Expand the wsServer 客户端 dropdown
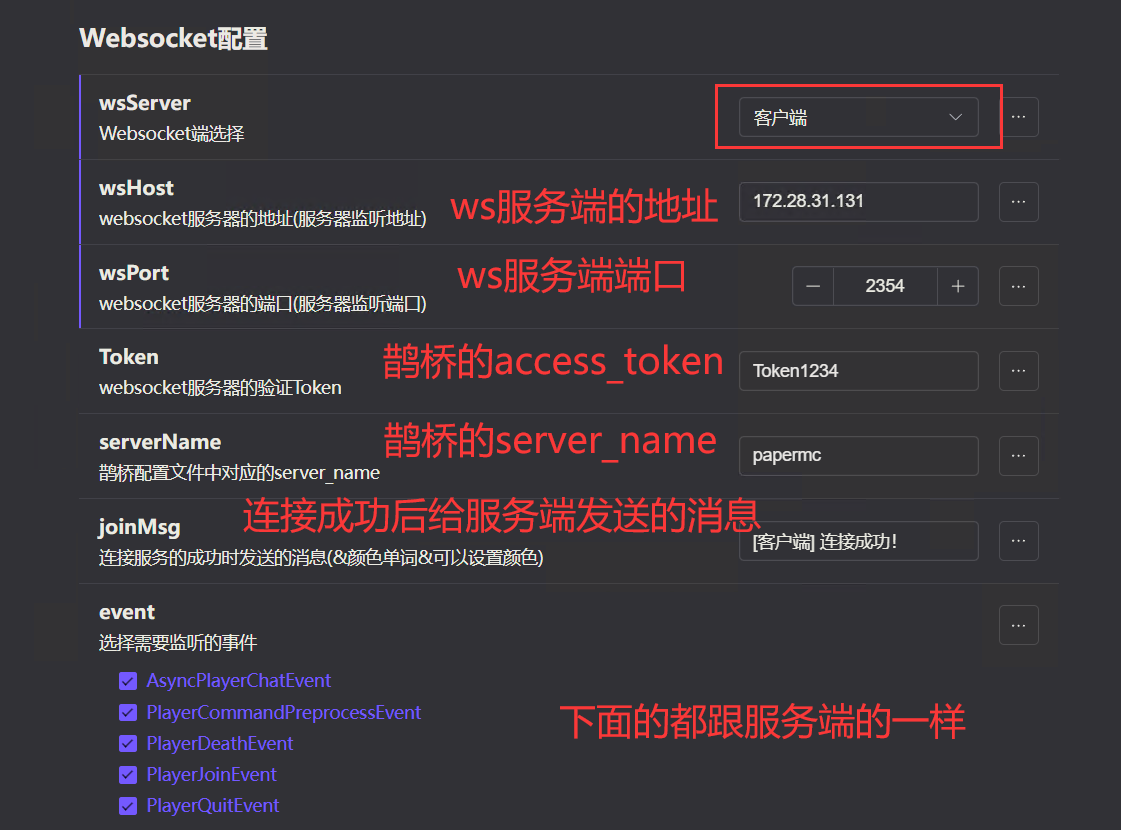This screenshot has height=830, width=1121. (x=858, y=118)
